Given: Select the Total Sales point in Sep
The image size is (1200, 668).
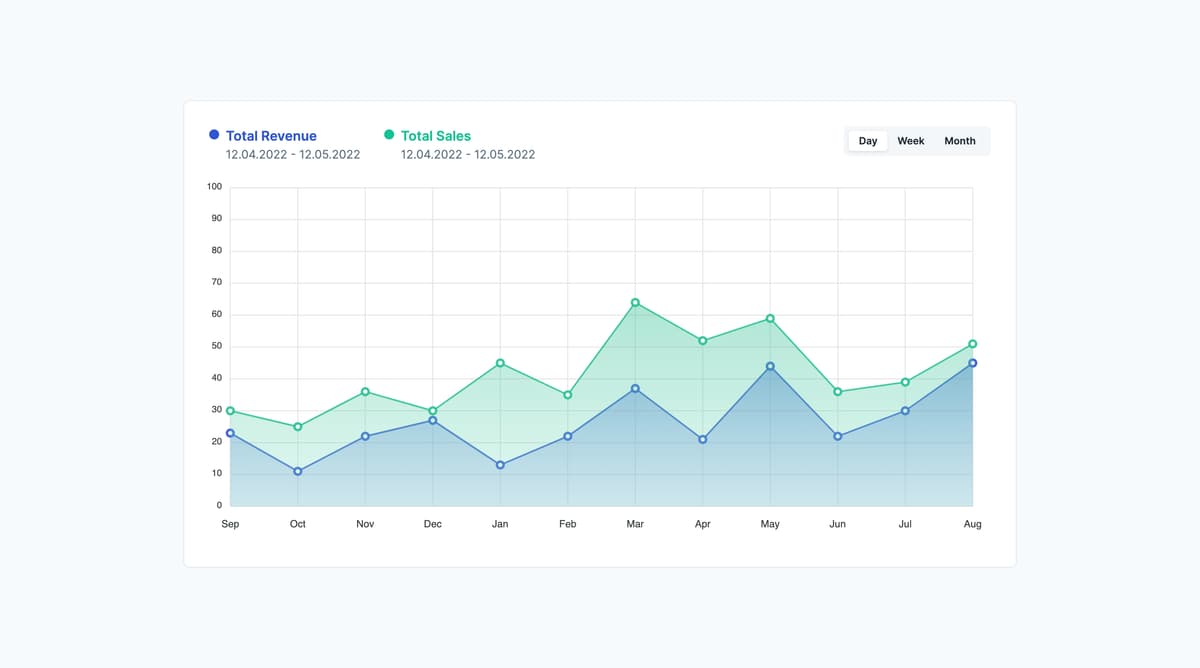Looking at the screenshot, I should 230,411.
